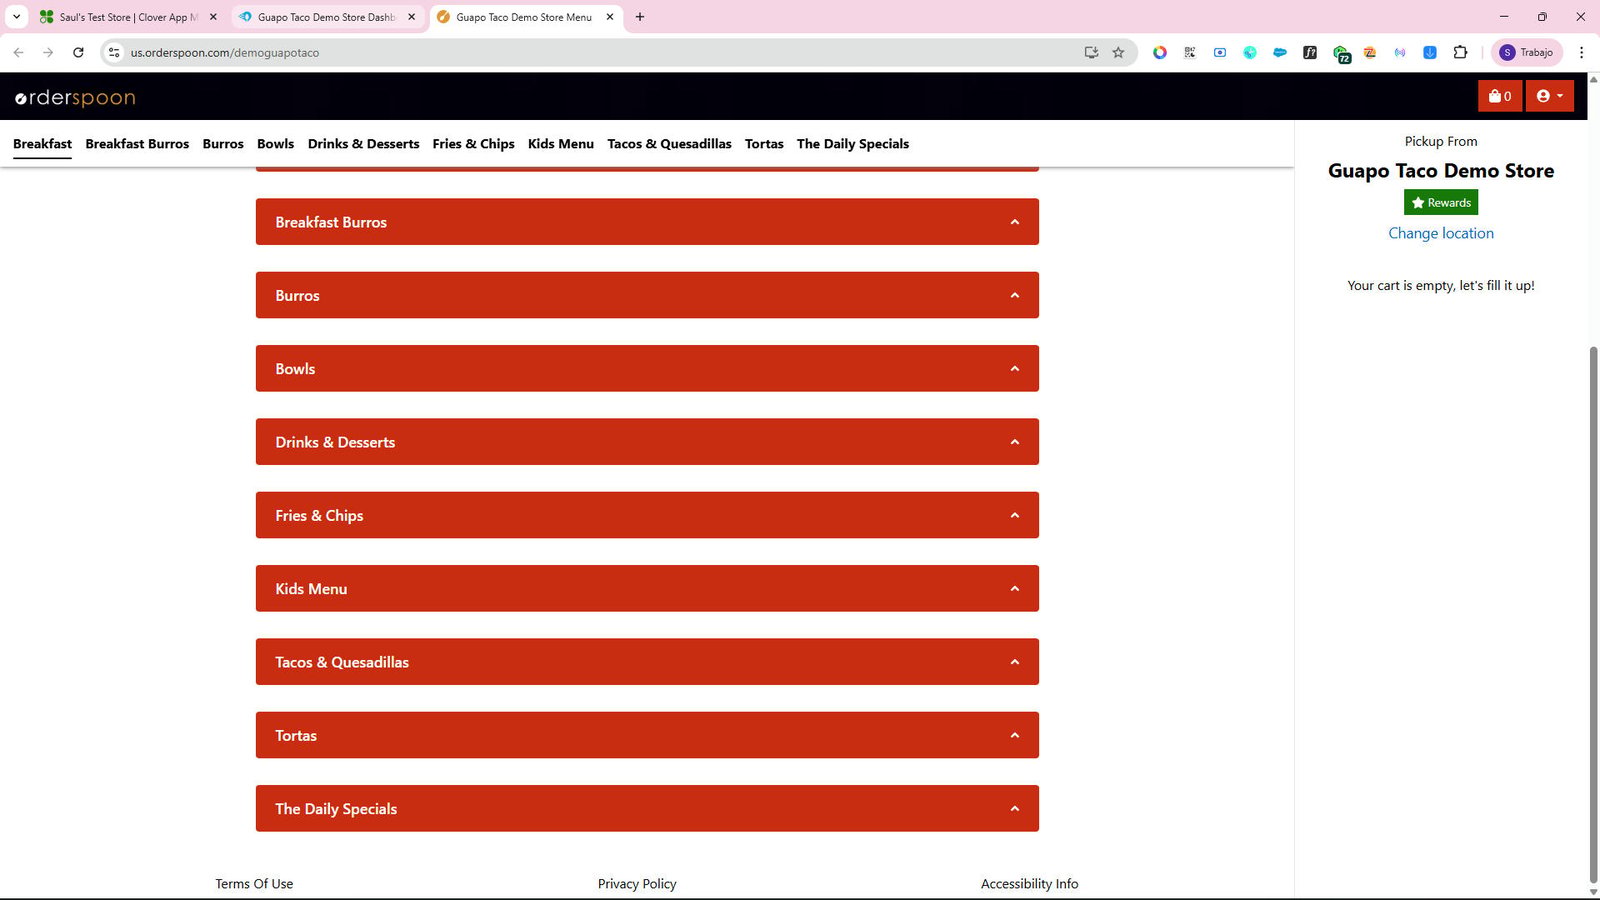Collapse the Kids Menu section
Screen dimensions: 1600x900
pos(647,588)
